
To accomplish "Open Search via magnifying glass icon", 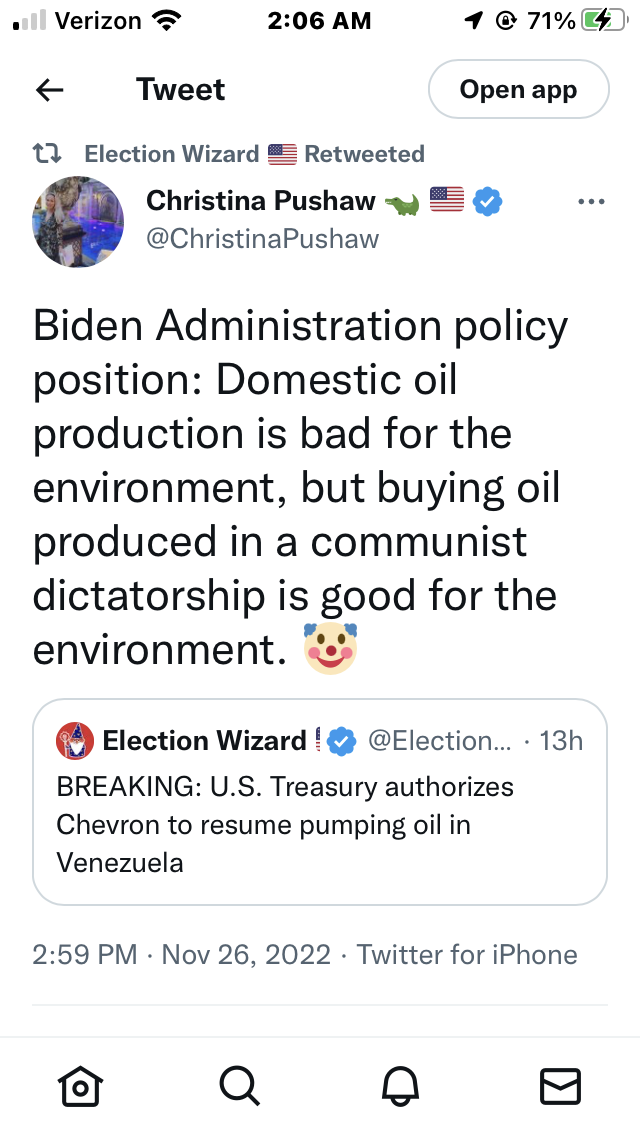I will 240,1086.
